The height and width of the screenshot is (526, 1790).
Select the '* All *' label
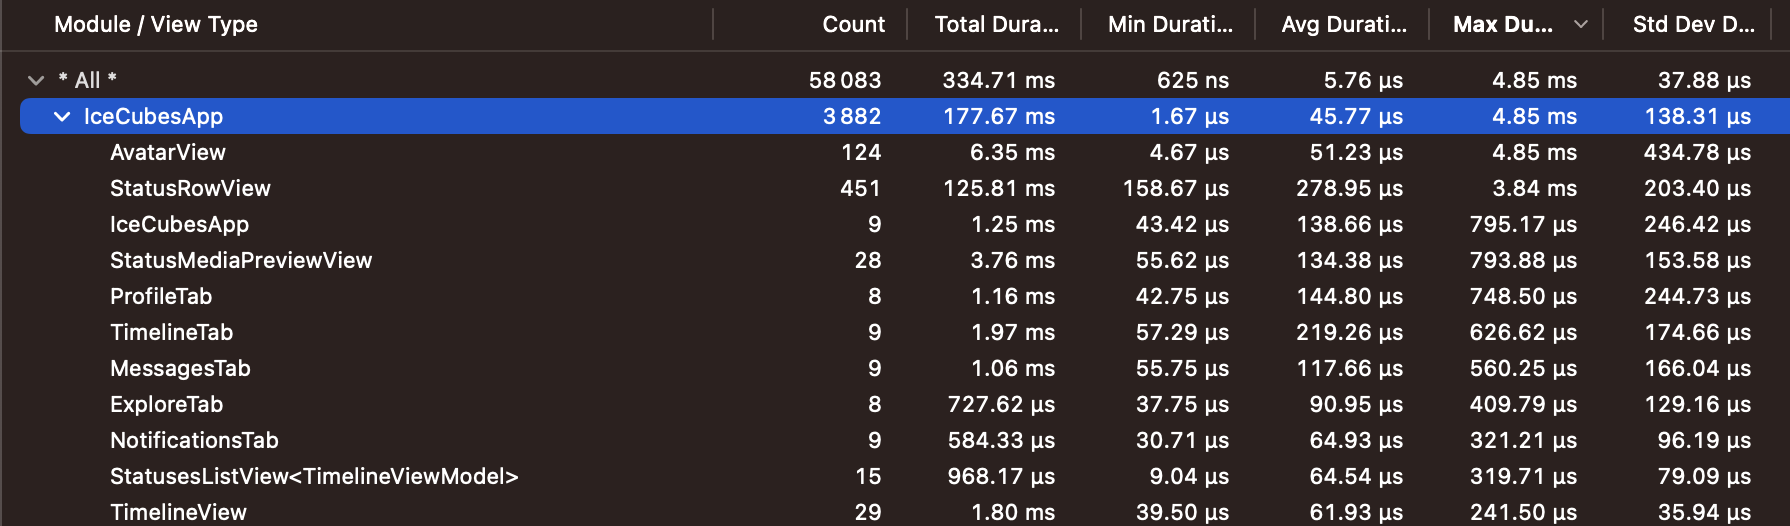87,80
